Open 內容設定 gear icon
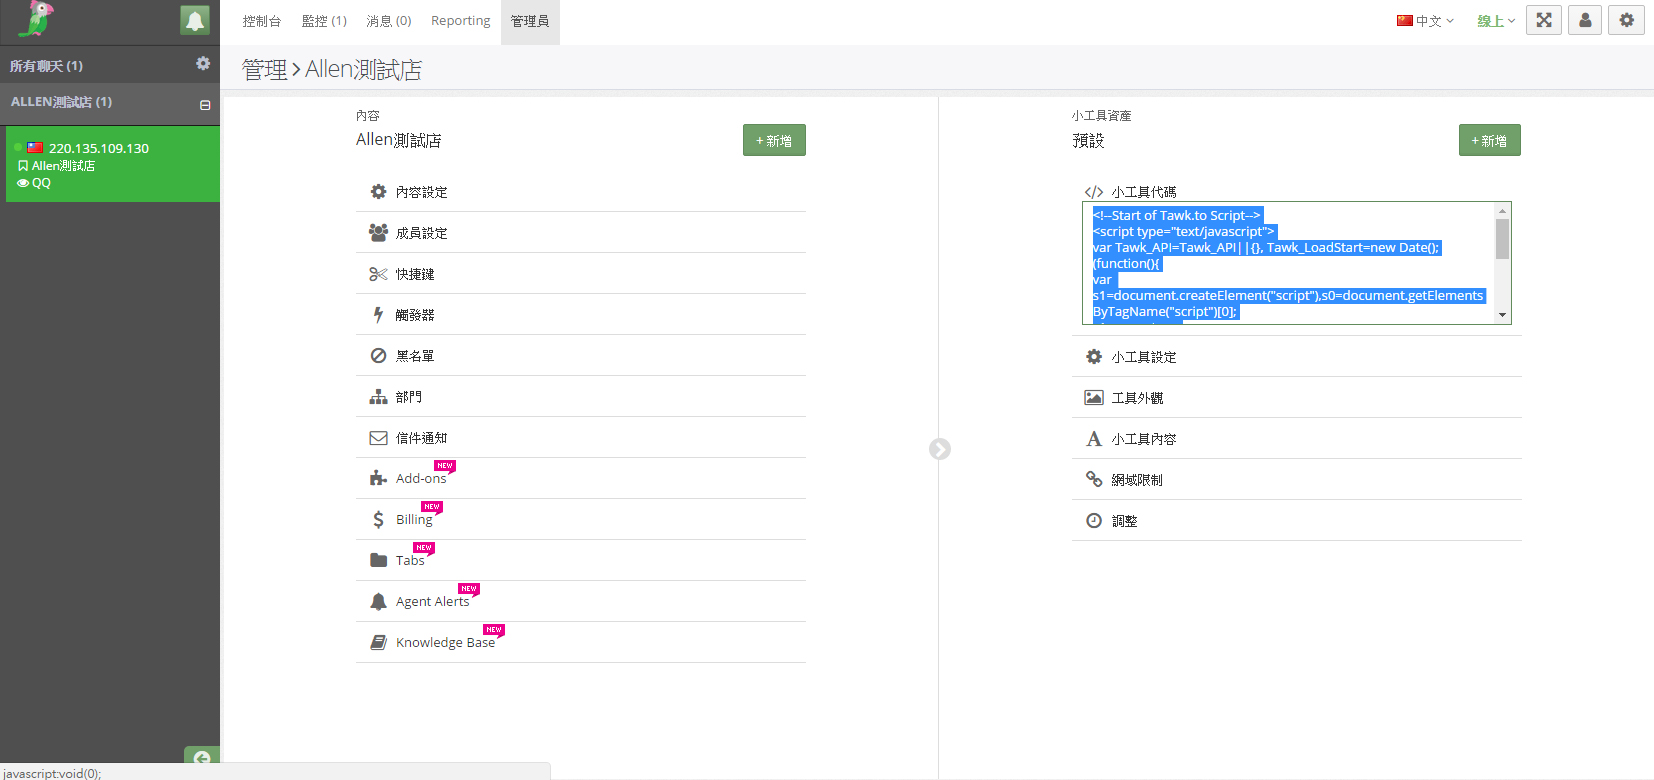1654x780 pixels. (x=378, y=191)
